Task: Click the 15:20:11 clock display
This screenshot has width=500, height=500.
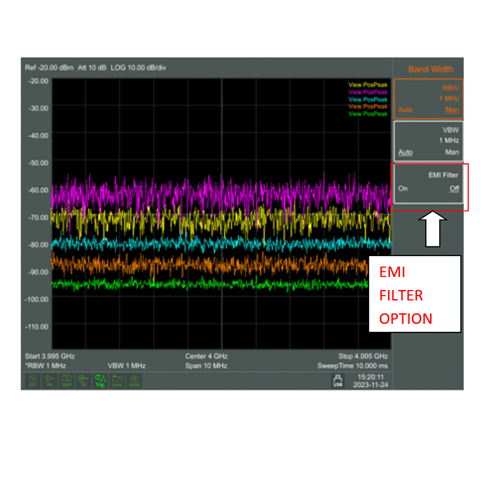Action: [371, 377]
